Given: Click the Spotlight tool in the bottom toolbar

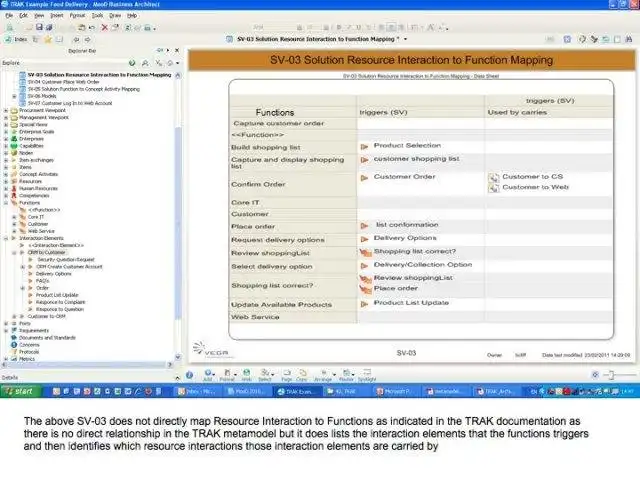Looking at the screenshot, I should click(367, 375).
